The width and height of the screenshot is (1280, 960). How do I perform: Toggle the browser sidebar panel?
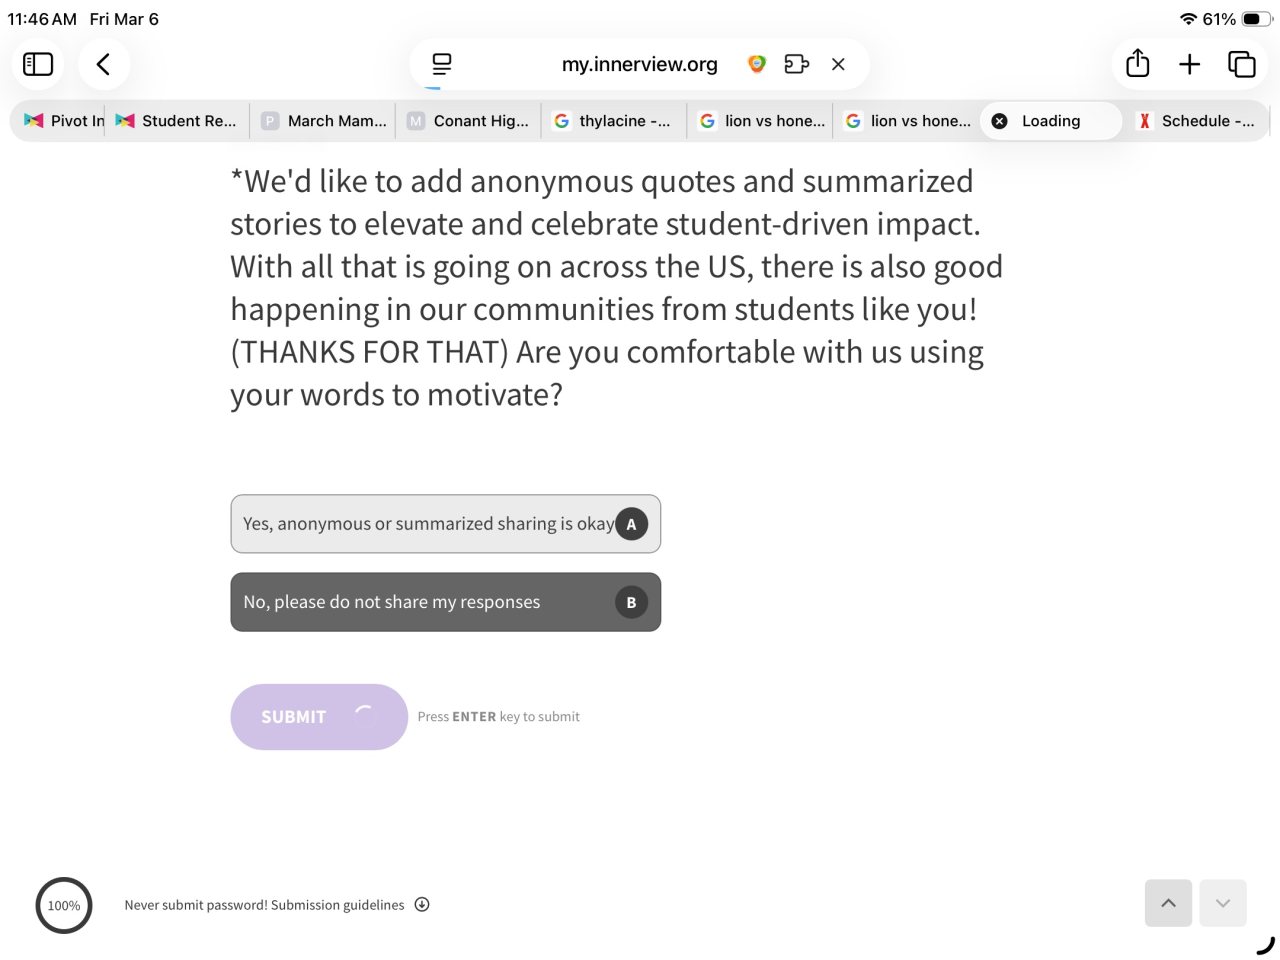[38, 64]
